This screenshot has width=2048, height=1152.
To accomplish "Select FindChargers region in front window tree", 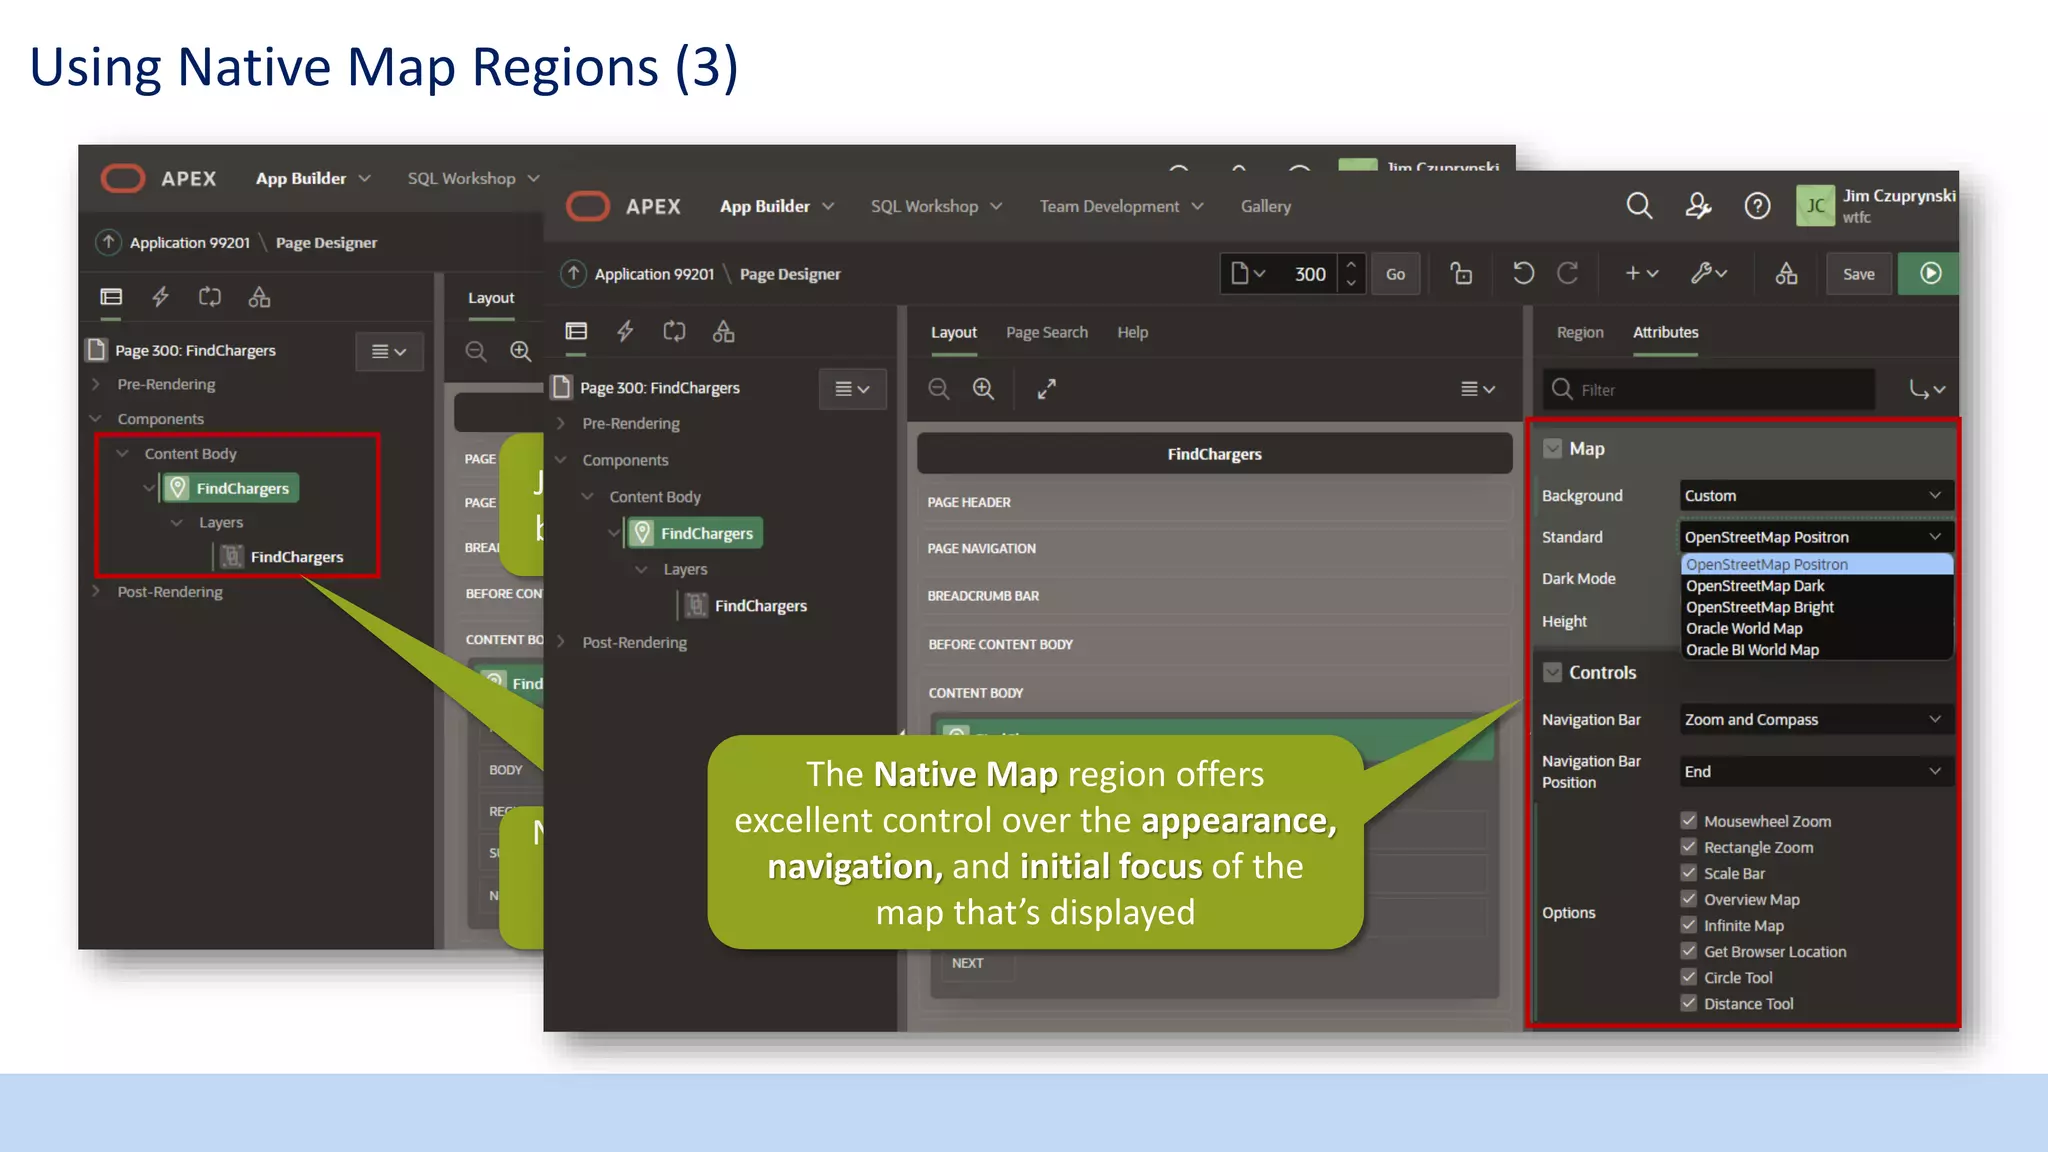I will [695, 533].
